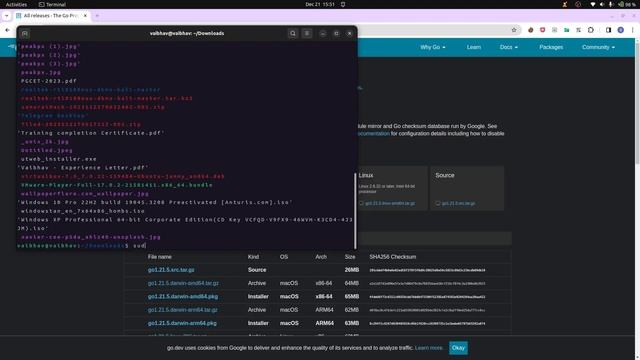Image resolution: width=640 pixels, height=360 pixels.
Task: Open the Chrome three-dot menu
Action: click(x=633, y=30)
